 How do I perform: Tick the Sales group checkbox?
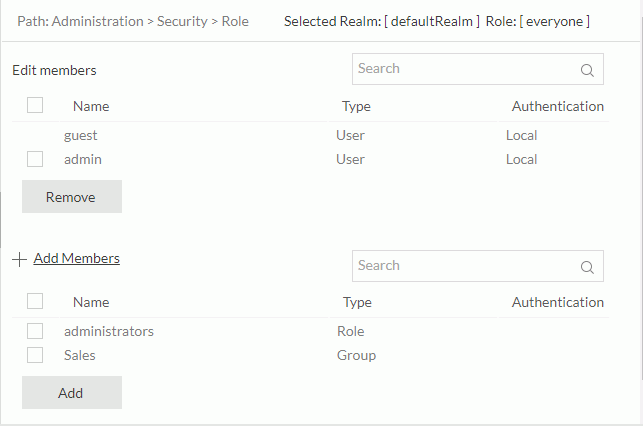35,355
